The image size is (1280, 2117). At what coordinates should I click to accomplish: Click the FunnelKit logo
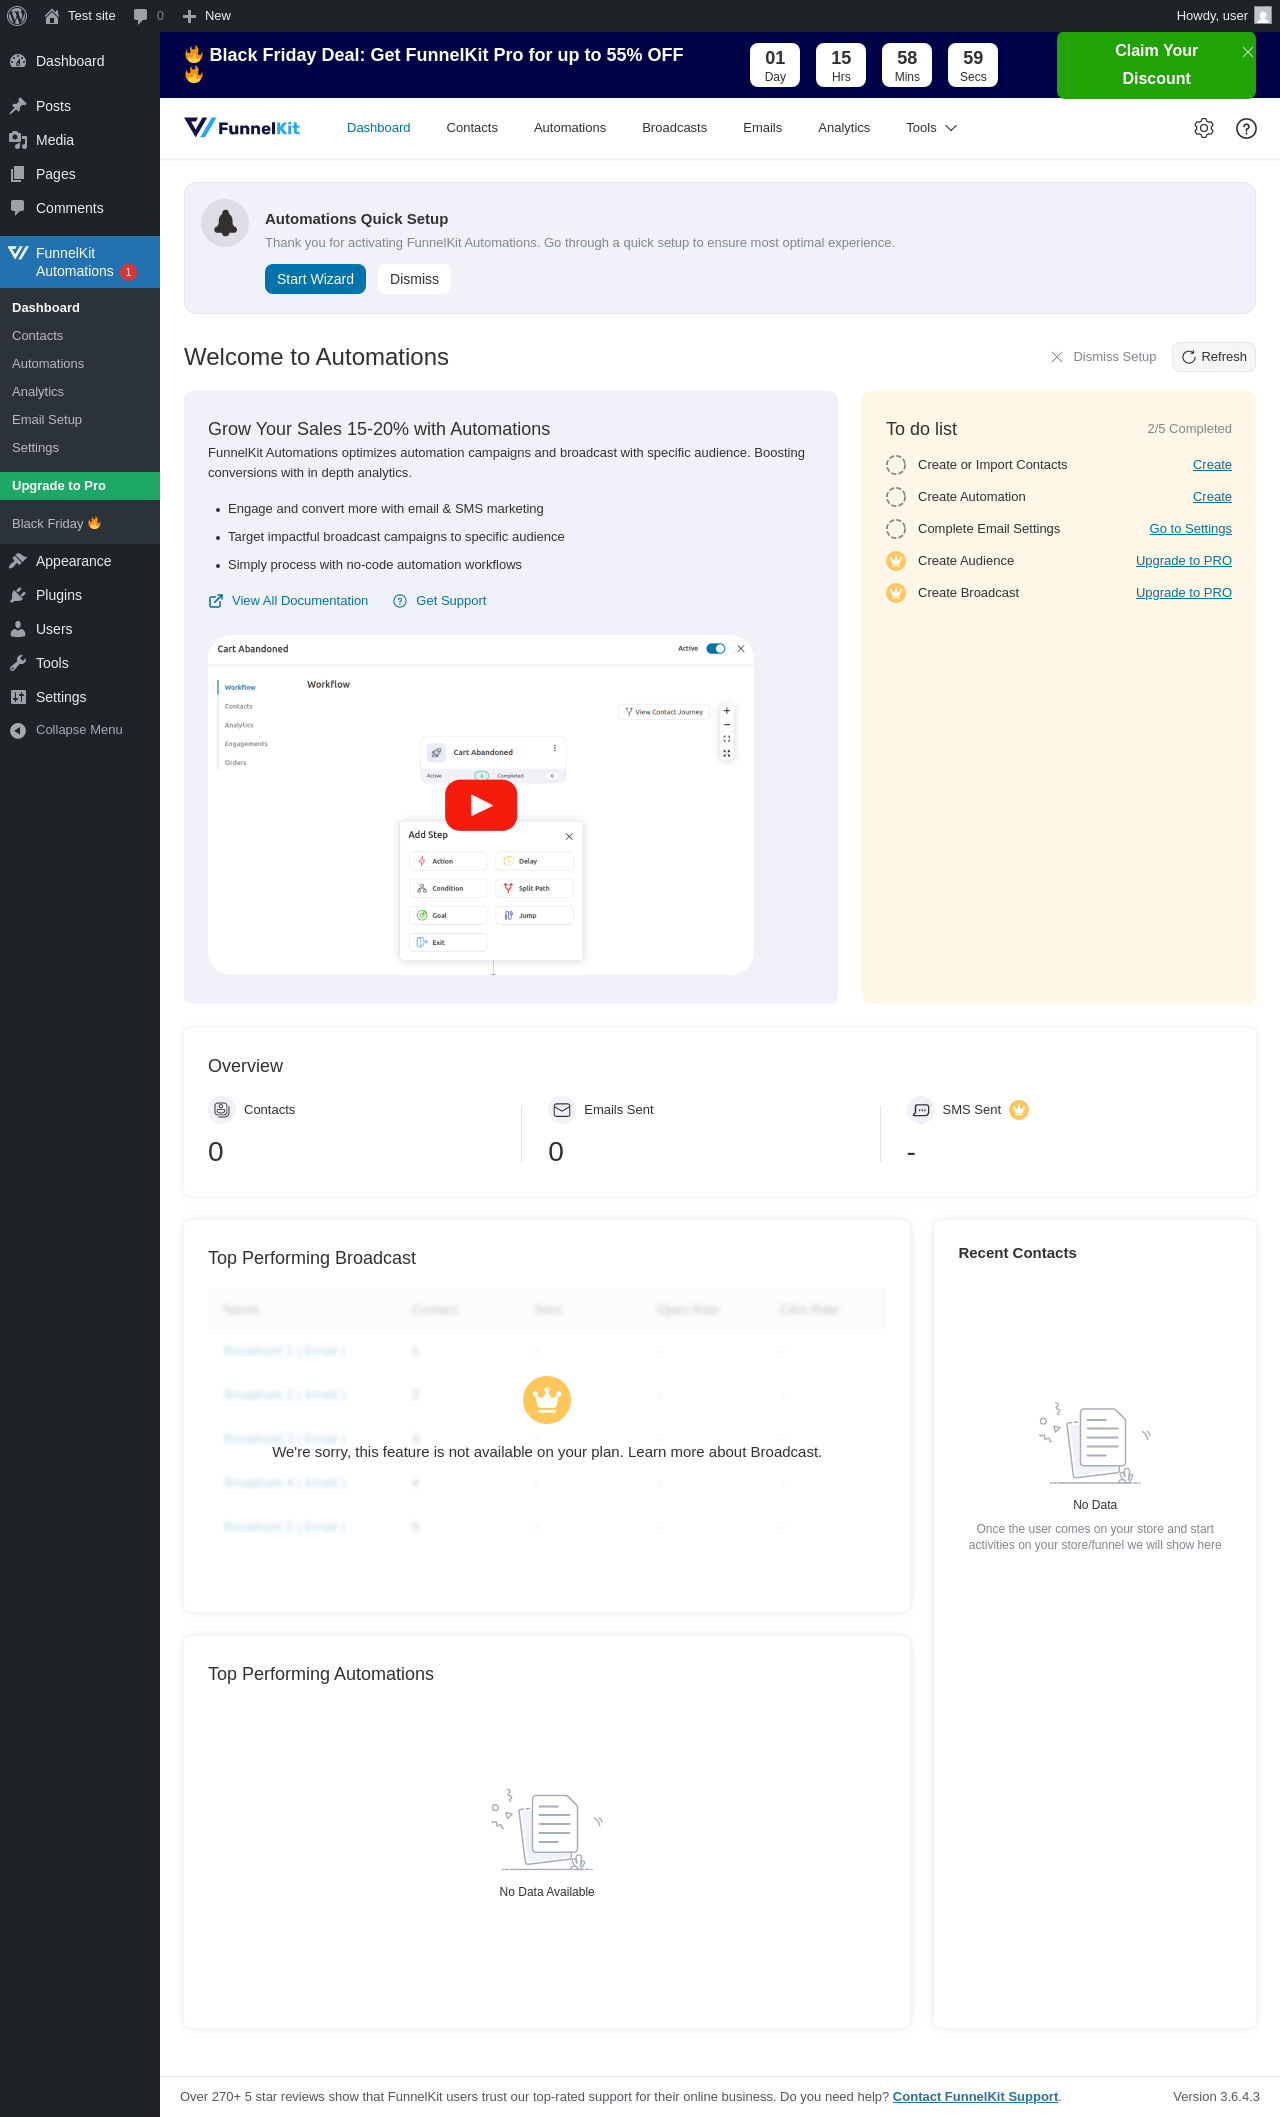(242, 127)
